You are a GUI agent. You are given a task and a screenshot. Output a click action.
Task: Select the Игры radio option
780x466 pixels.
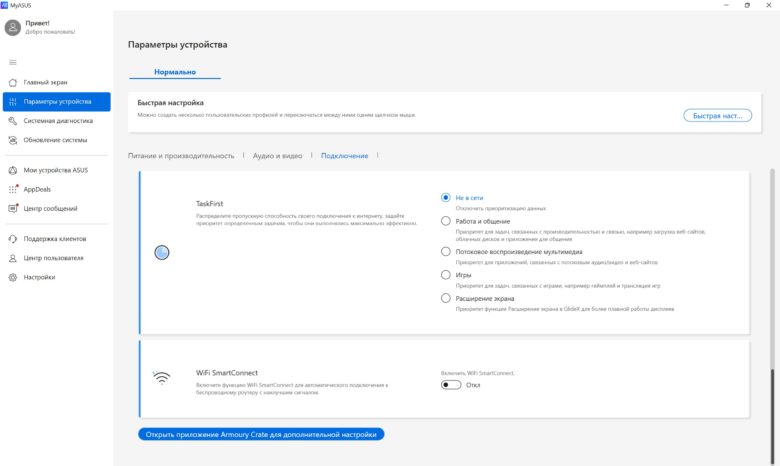[x=446, y=275]
